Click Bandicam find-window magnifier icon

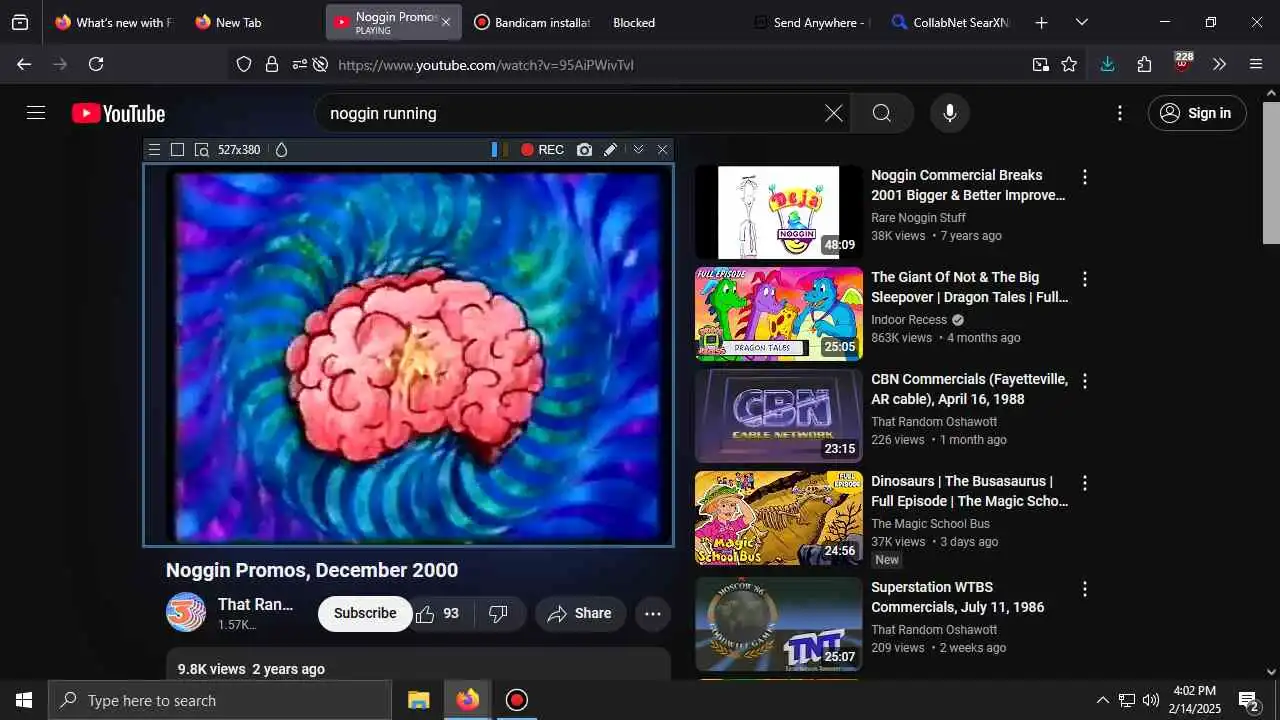tap(201, 150)
